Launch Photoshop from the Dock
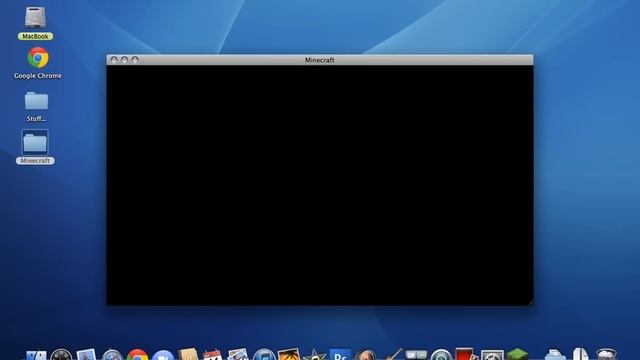 click(340, 355)
